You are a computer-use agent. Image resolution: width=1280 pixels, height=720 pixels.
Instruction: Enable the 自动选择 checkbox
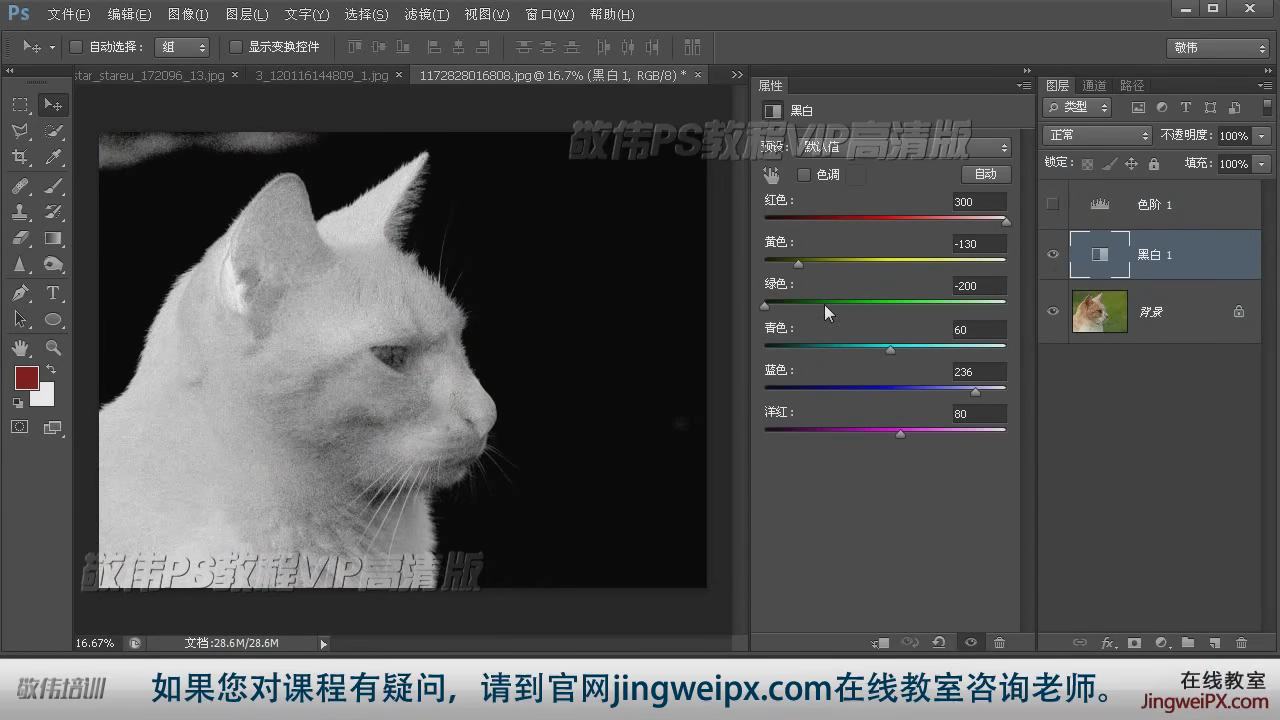(x=76, y=47)
